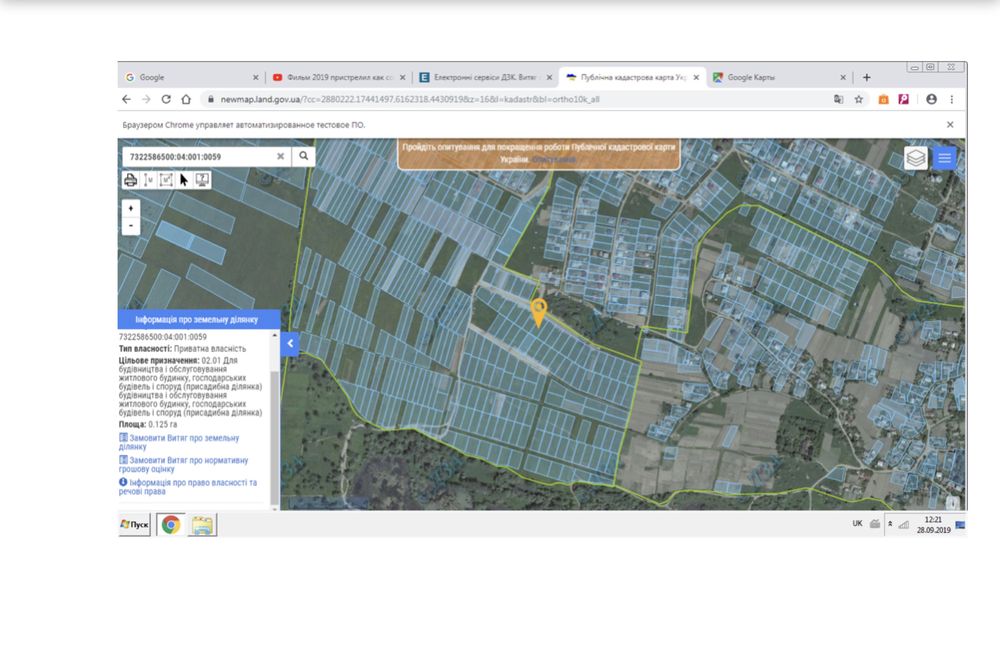Collapse the side panel with the arrow
The width and height of the screenshot is (1000, 658).
coord(289,343)
